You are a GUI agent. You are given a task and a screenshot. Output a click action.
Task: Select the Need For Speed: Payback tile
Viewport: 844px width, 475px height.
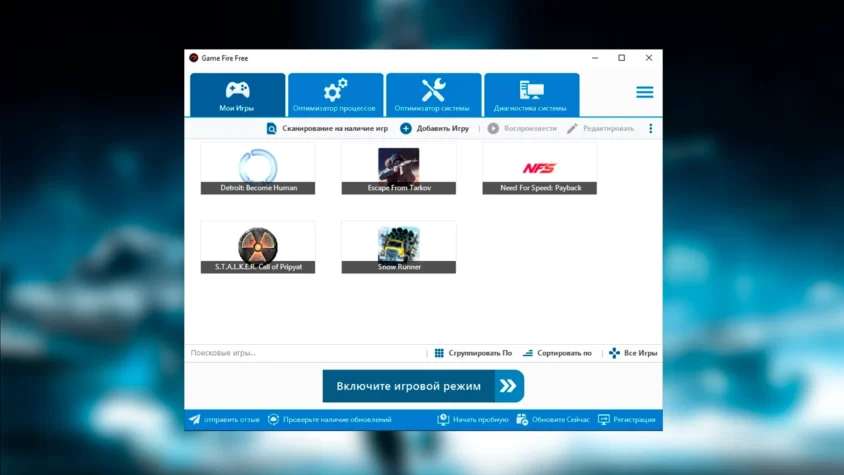click(539, 168)
